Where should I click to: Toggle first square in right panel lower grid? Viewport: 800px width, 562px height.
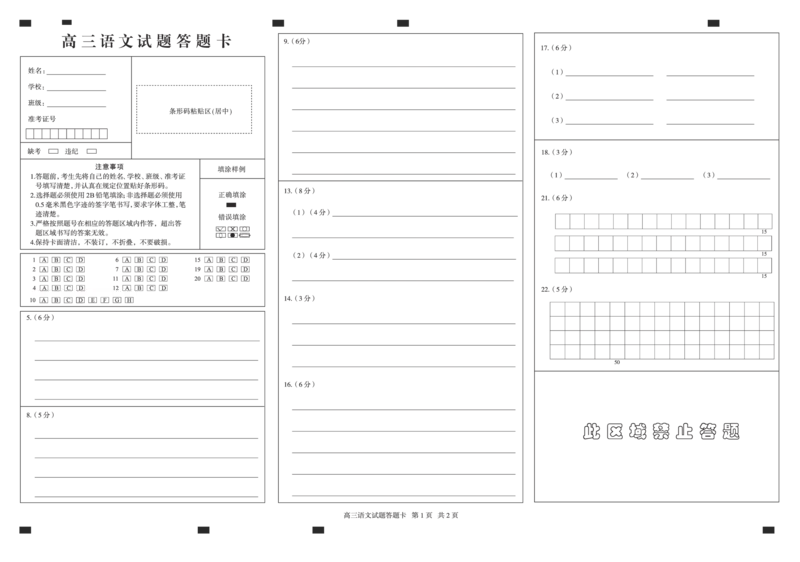click(x=556, y=308)
